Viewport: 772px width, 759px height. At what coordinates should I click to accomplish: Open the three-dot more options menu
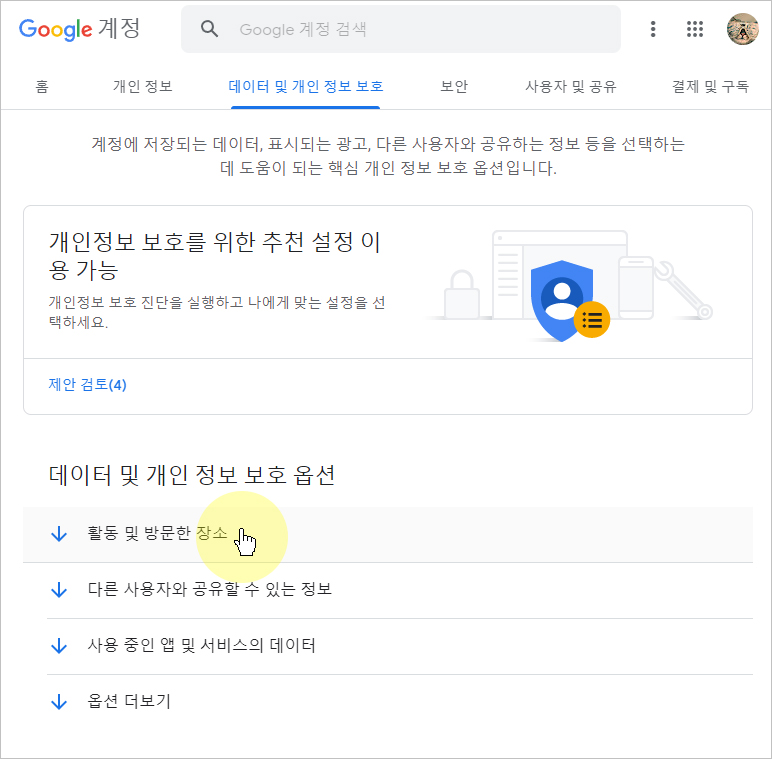pyautogui.click(x=653, y=29)
